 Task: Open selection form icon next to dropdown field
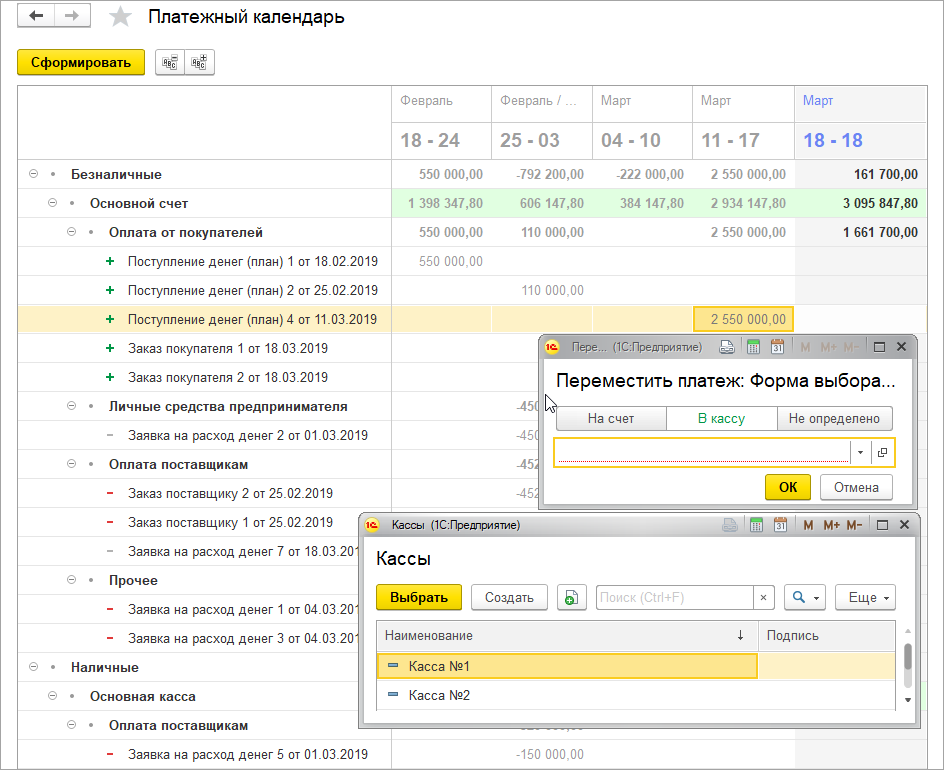(x=883, y=452)
